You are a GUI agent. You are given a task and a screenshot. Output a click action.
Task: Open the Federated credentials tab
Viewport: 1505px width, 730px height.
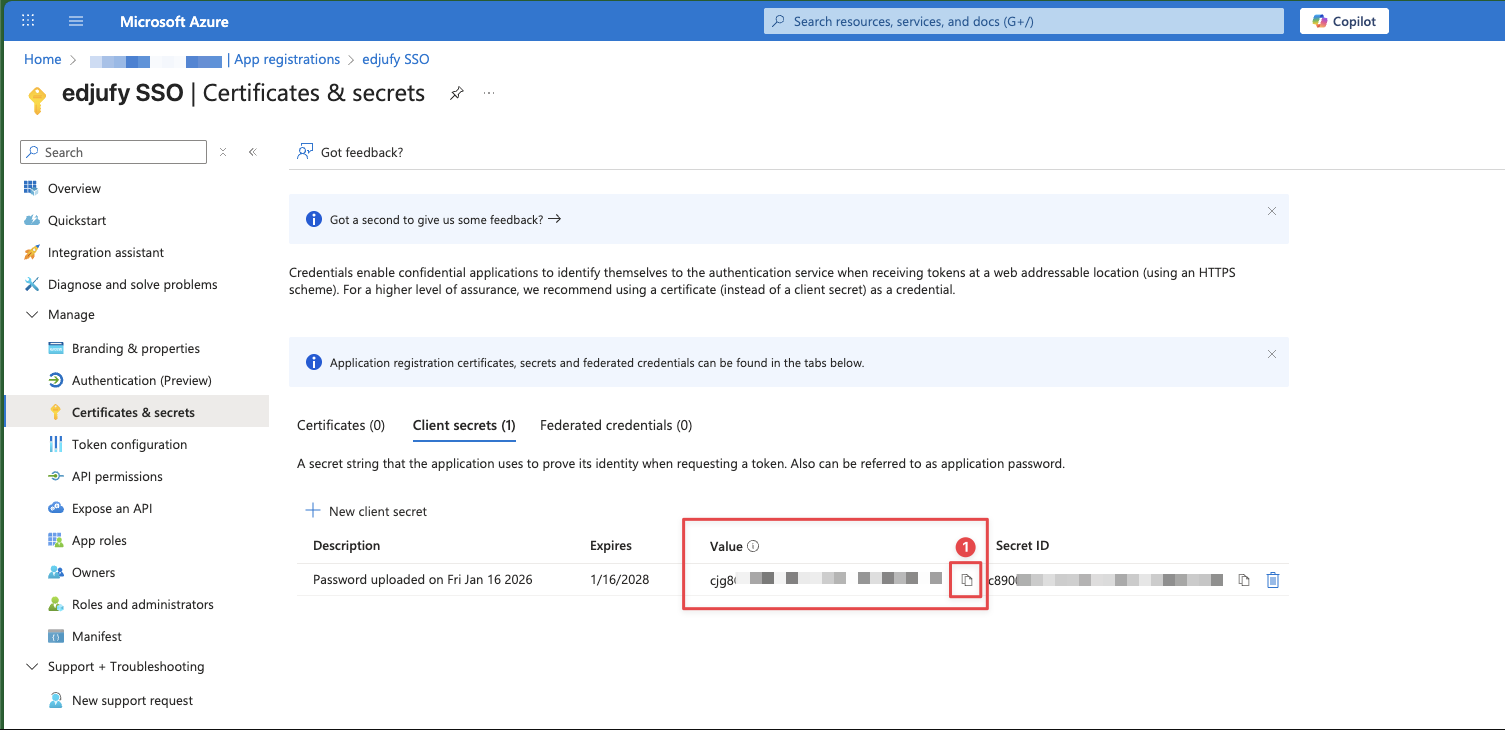pyautogui.click(x=615, y=424)
